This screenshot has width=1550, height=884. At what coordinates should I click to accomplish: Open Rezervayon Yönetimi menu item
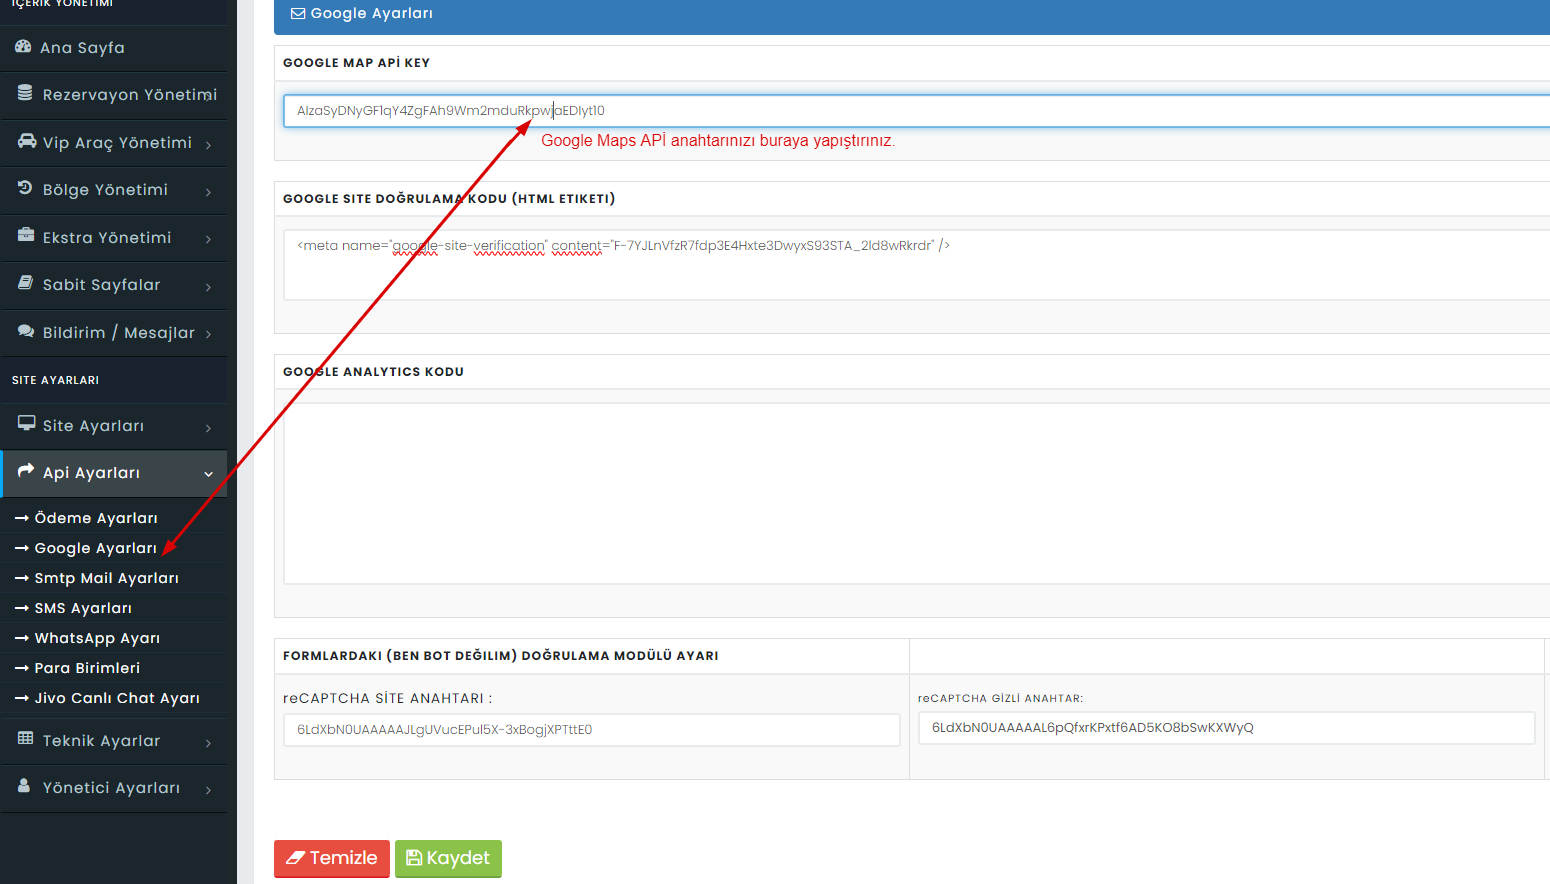click(114, 95)
